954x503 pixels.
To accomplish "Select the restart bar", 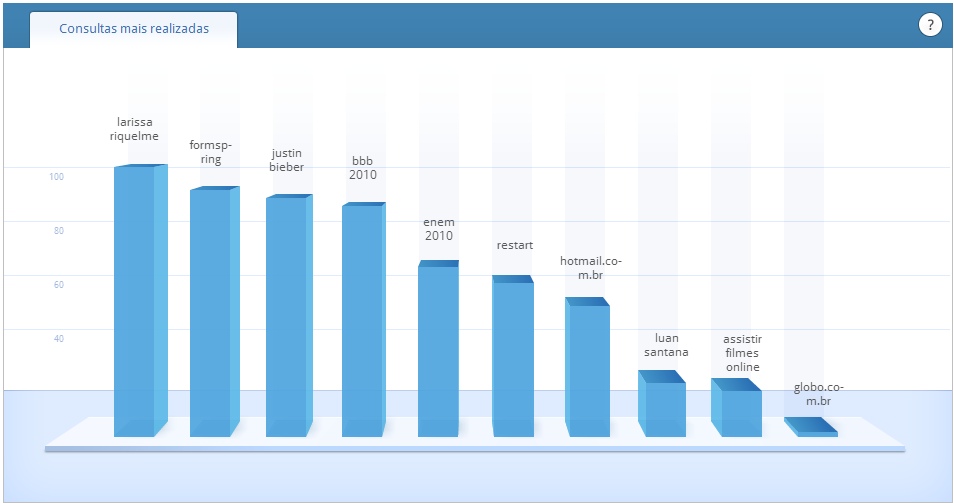I will [513, 358].
